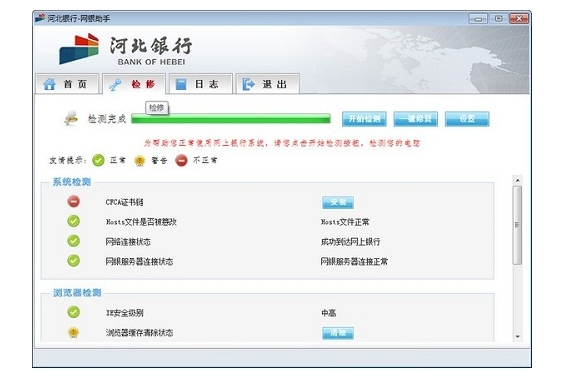
Task: Click the 系统检测 section heading
Action: 72,182
